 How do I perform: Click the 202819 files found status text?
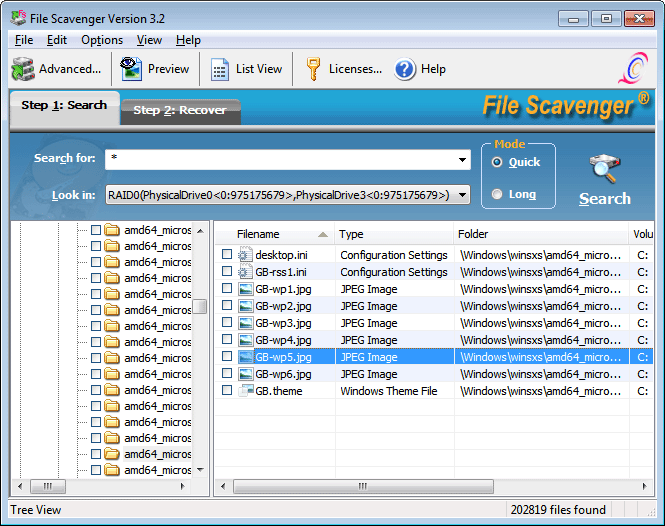point(558,509)
